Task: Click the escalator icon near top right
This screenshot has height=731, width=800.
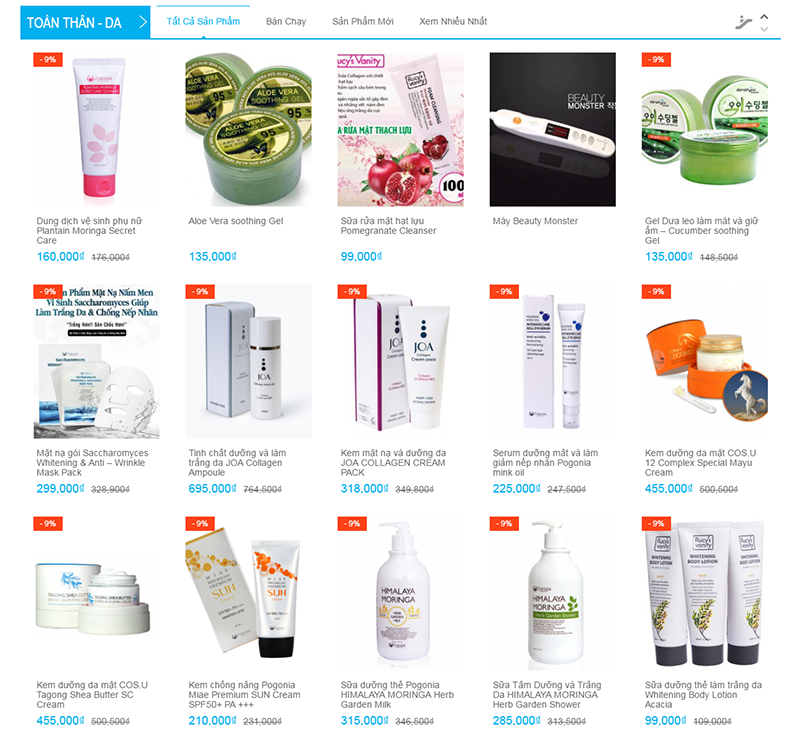Action: (x=743, y=22)
